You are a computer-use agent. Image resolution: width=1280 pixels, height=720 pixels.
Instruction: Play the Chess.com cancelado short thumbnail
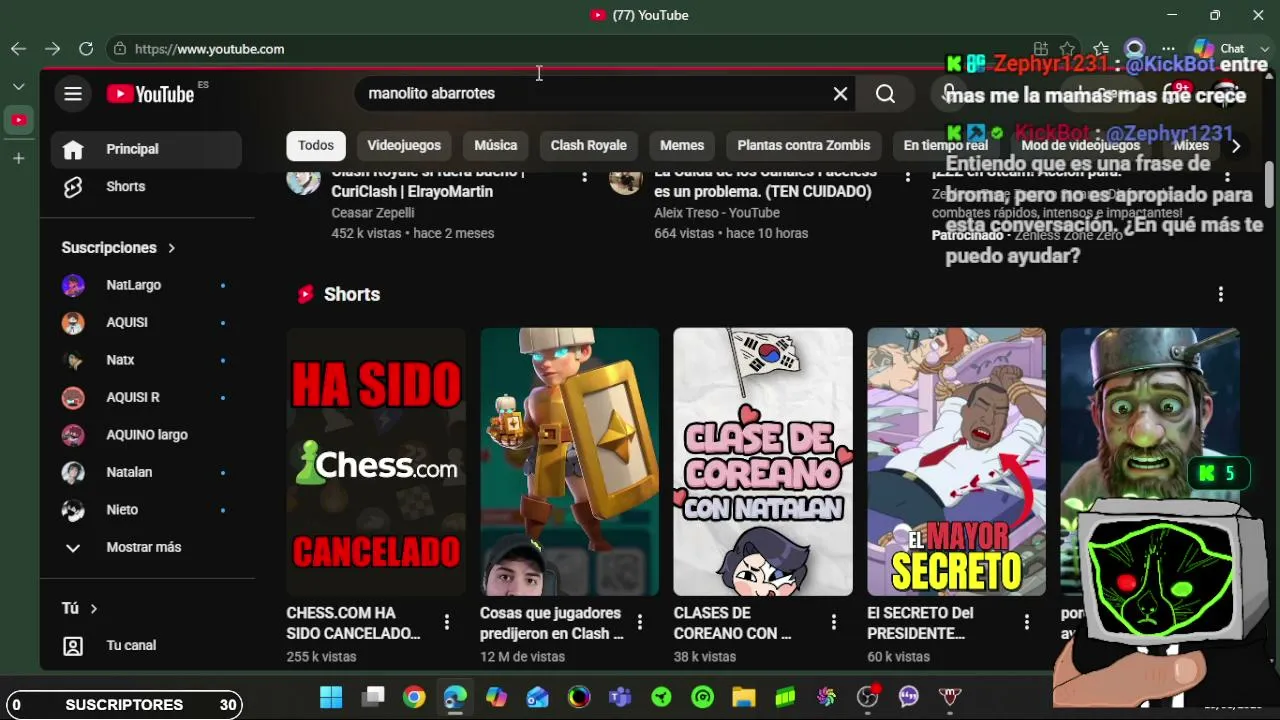[x=376, y=462]
